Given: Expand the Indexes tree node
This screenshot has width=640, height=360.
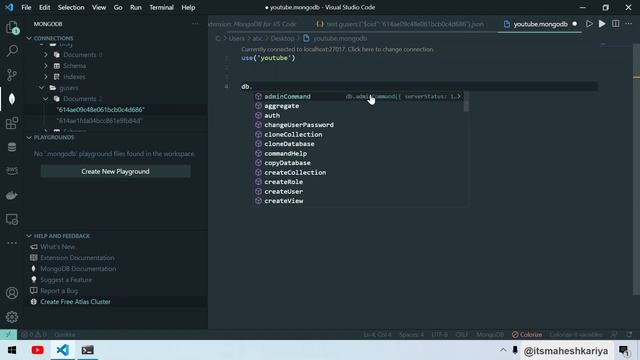Looking at the screenshot, I should pyautogui.click(x=46, y=77).
